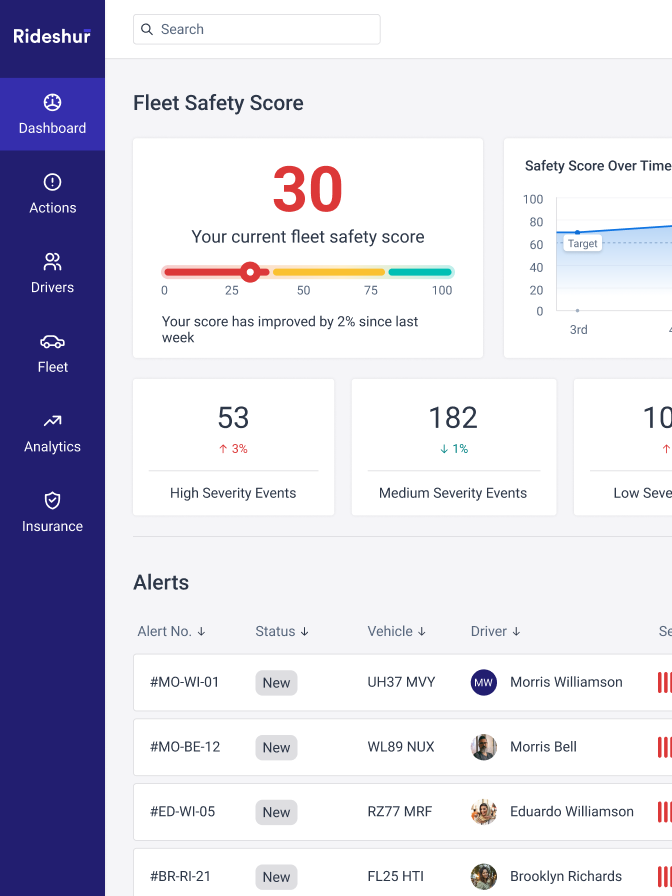Click the Insurance shield icon
Image resolution: width=672 pixels, height=896 pixels.
coord(53,501)
